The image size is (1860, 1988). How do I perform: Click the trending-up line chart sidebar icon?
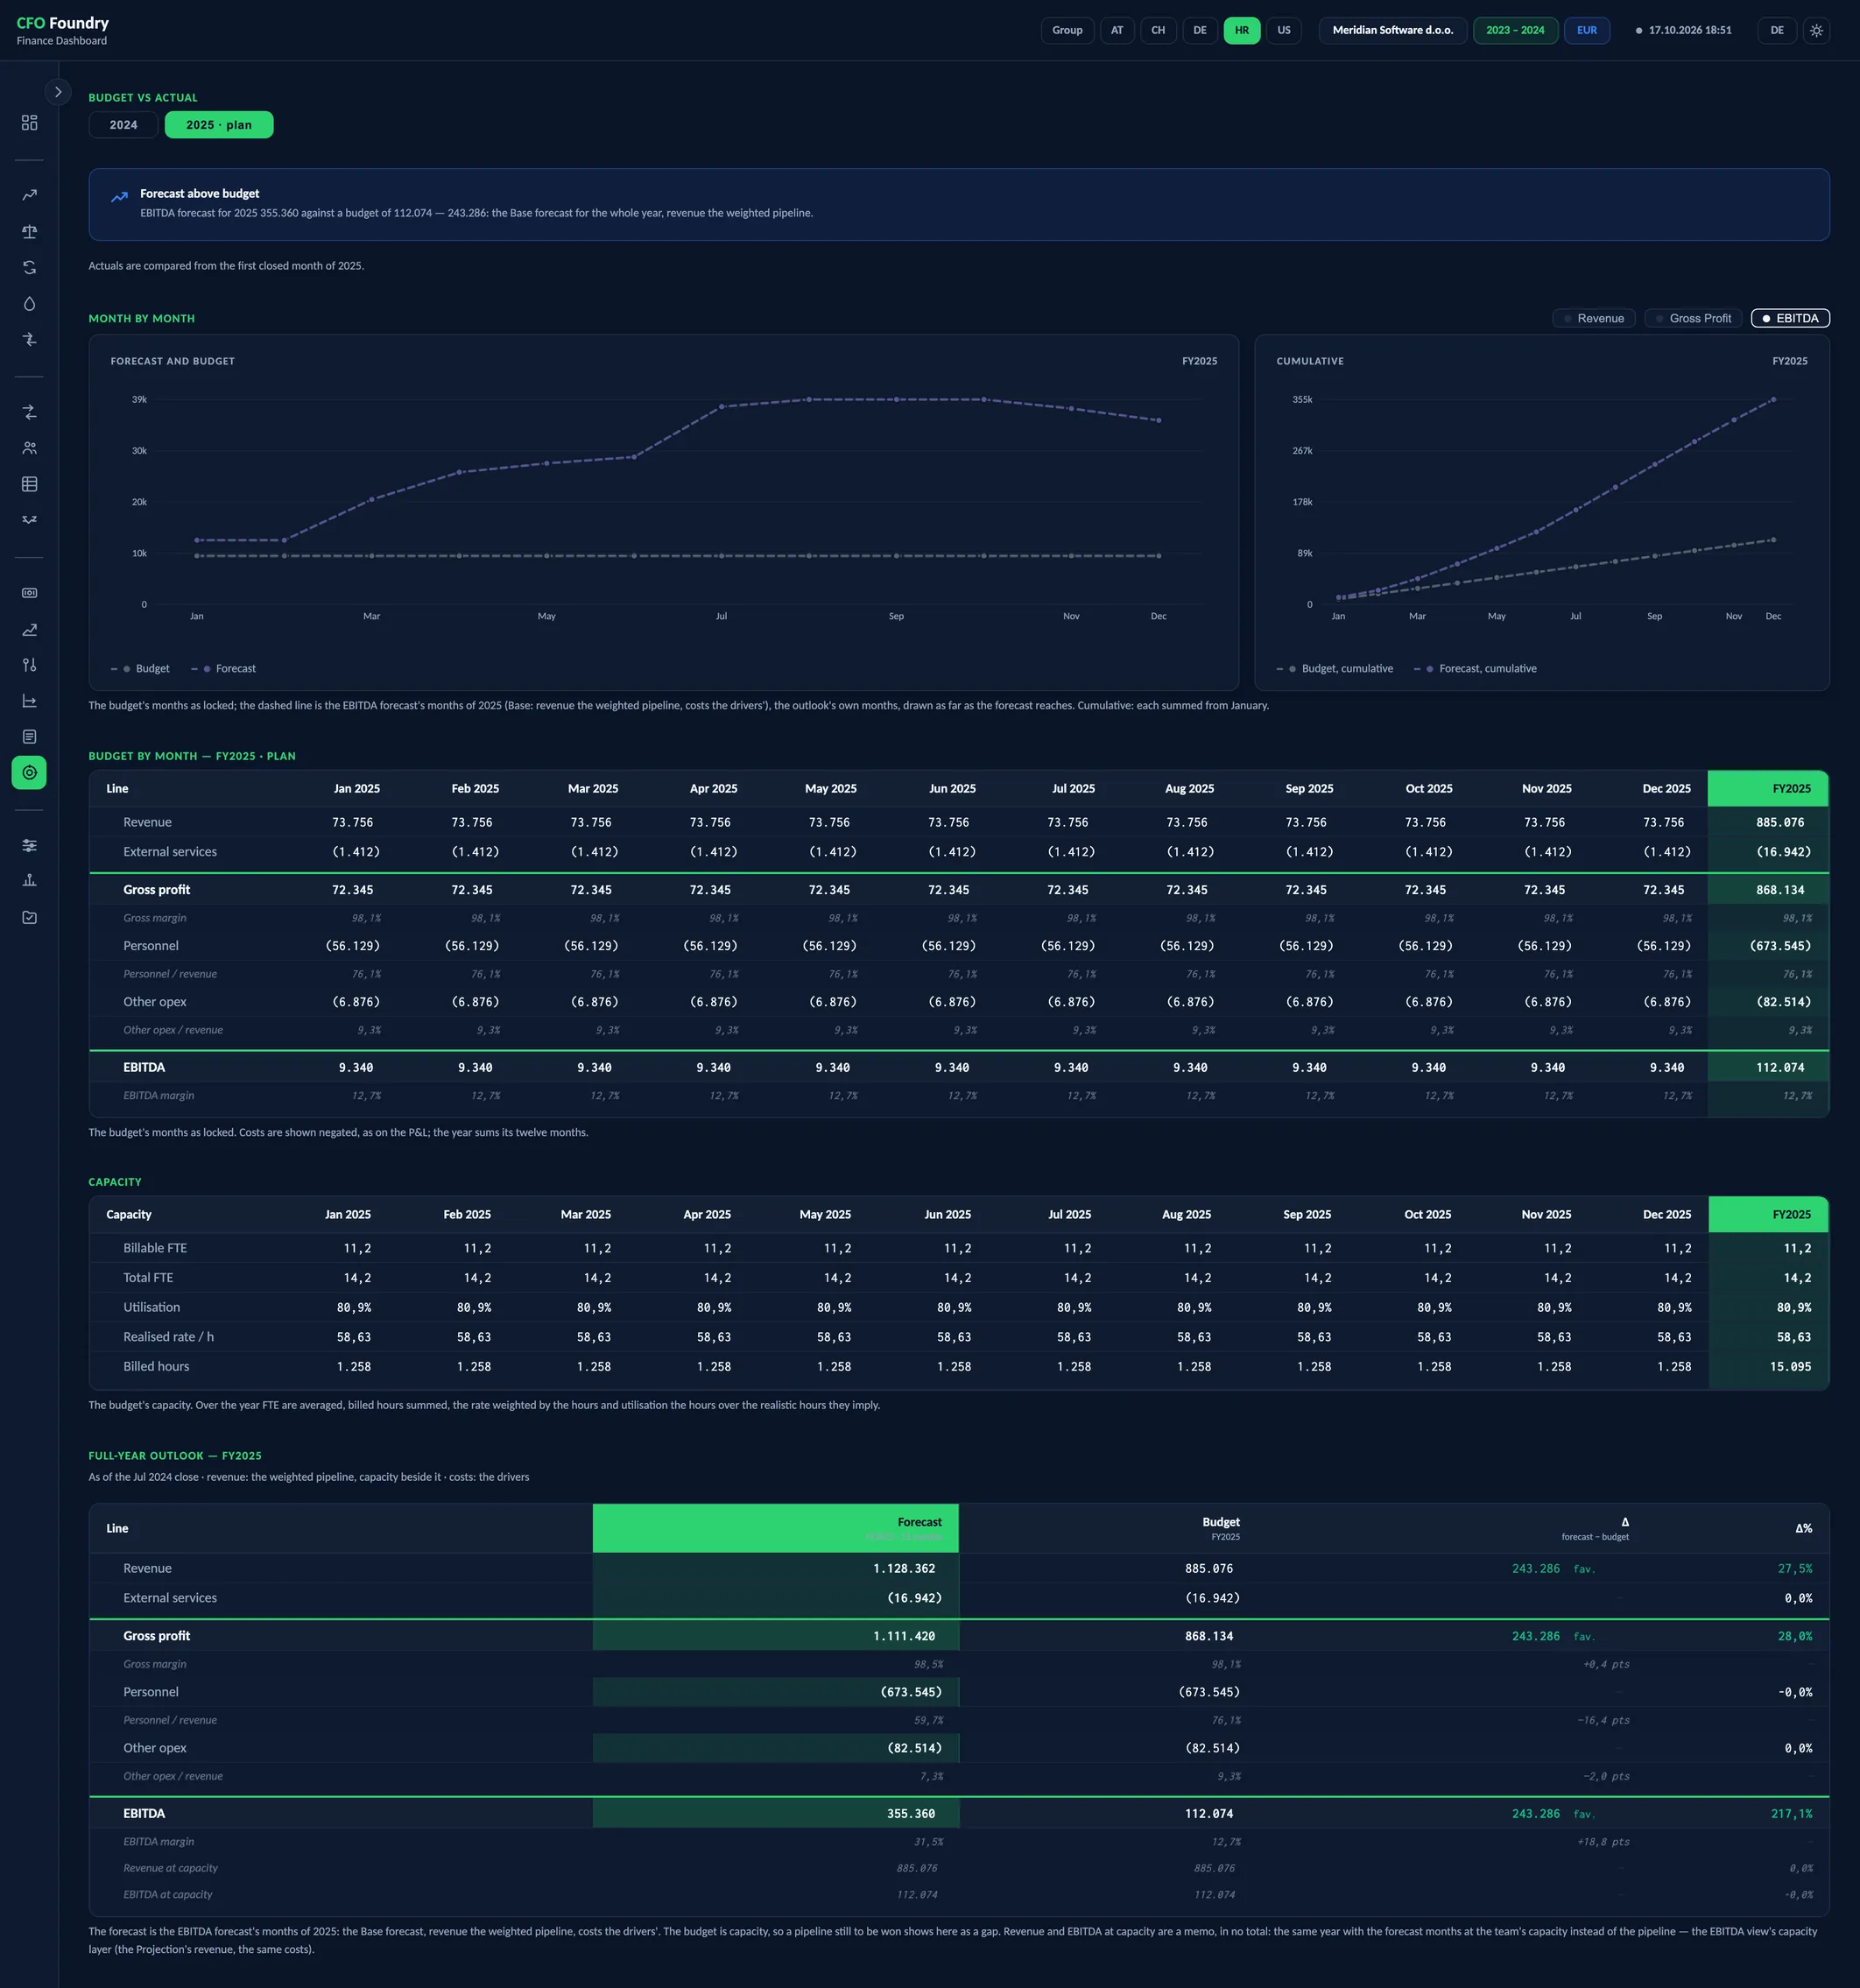(x=29, y=195)
